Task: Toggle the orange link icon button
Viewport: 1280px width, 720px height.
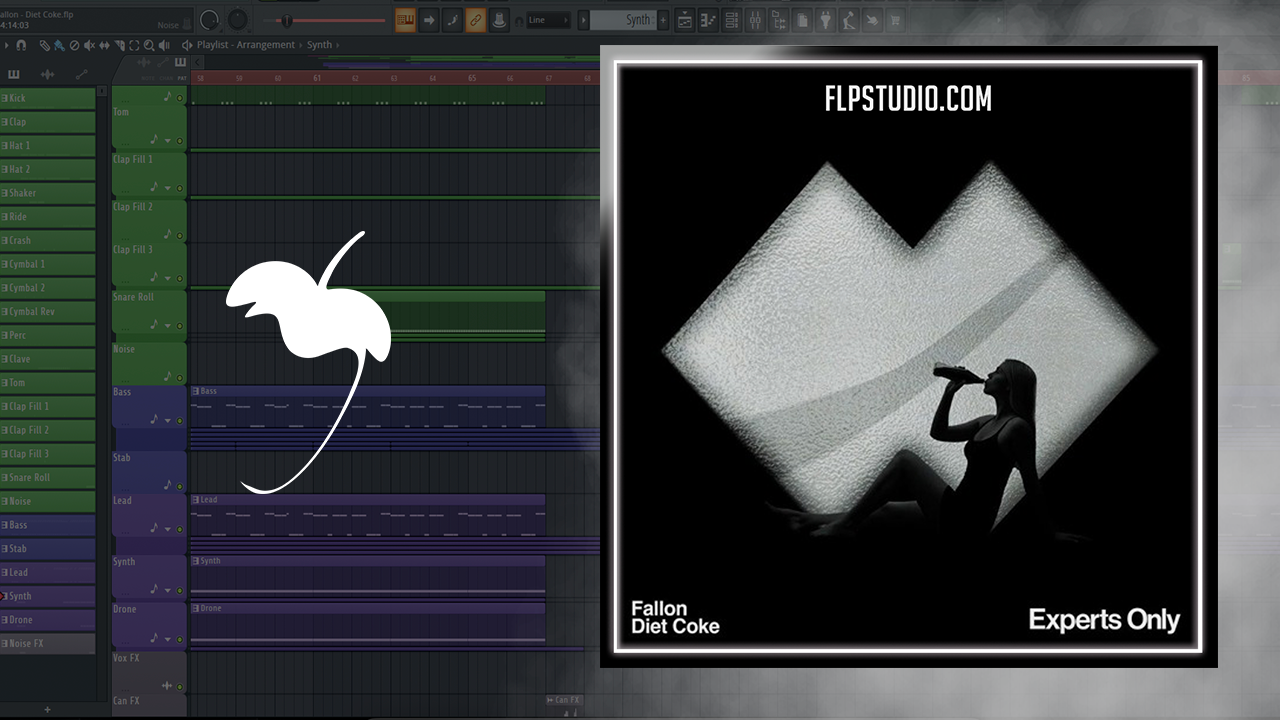Action: point(475,20)
